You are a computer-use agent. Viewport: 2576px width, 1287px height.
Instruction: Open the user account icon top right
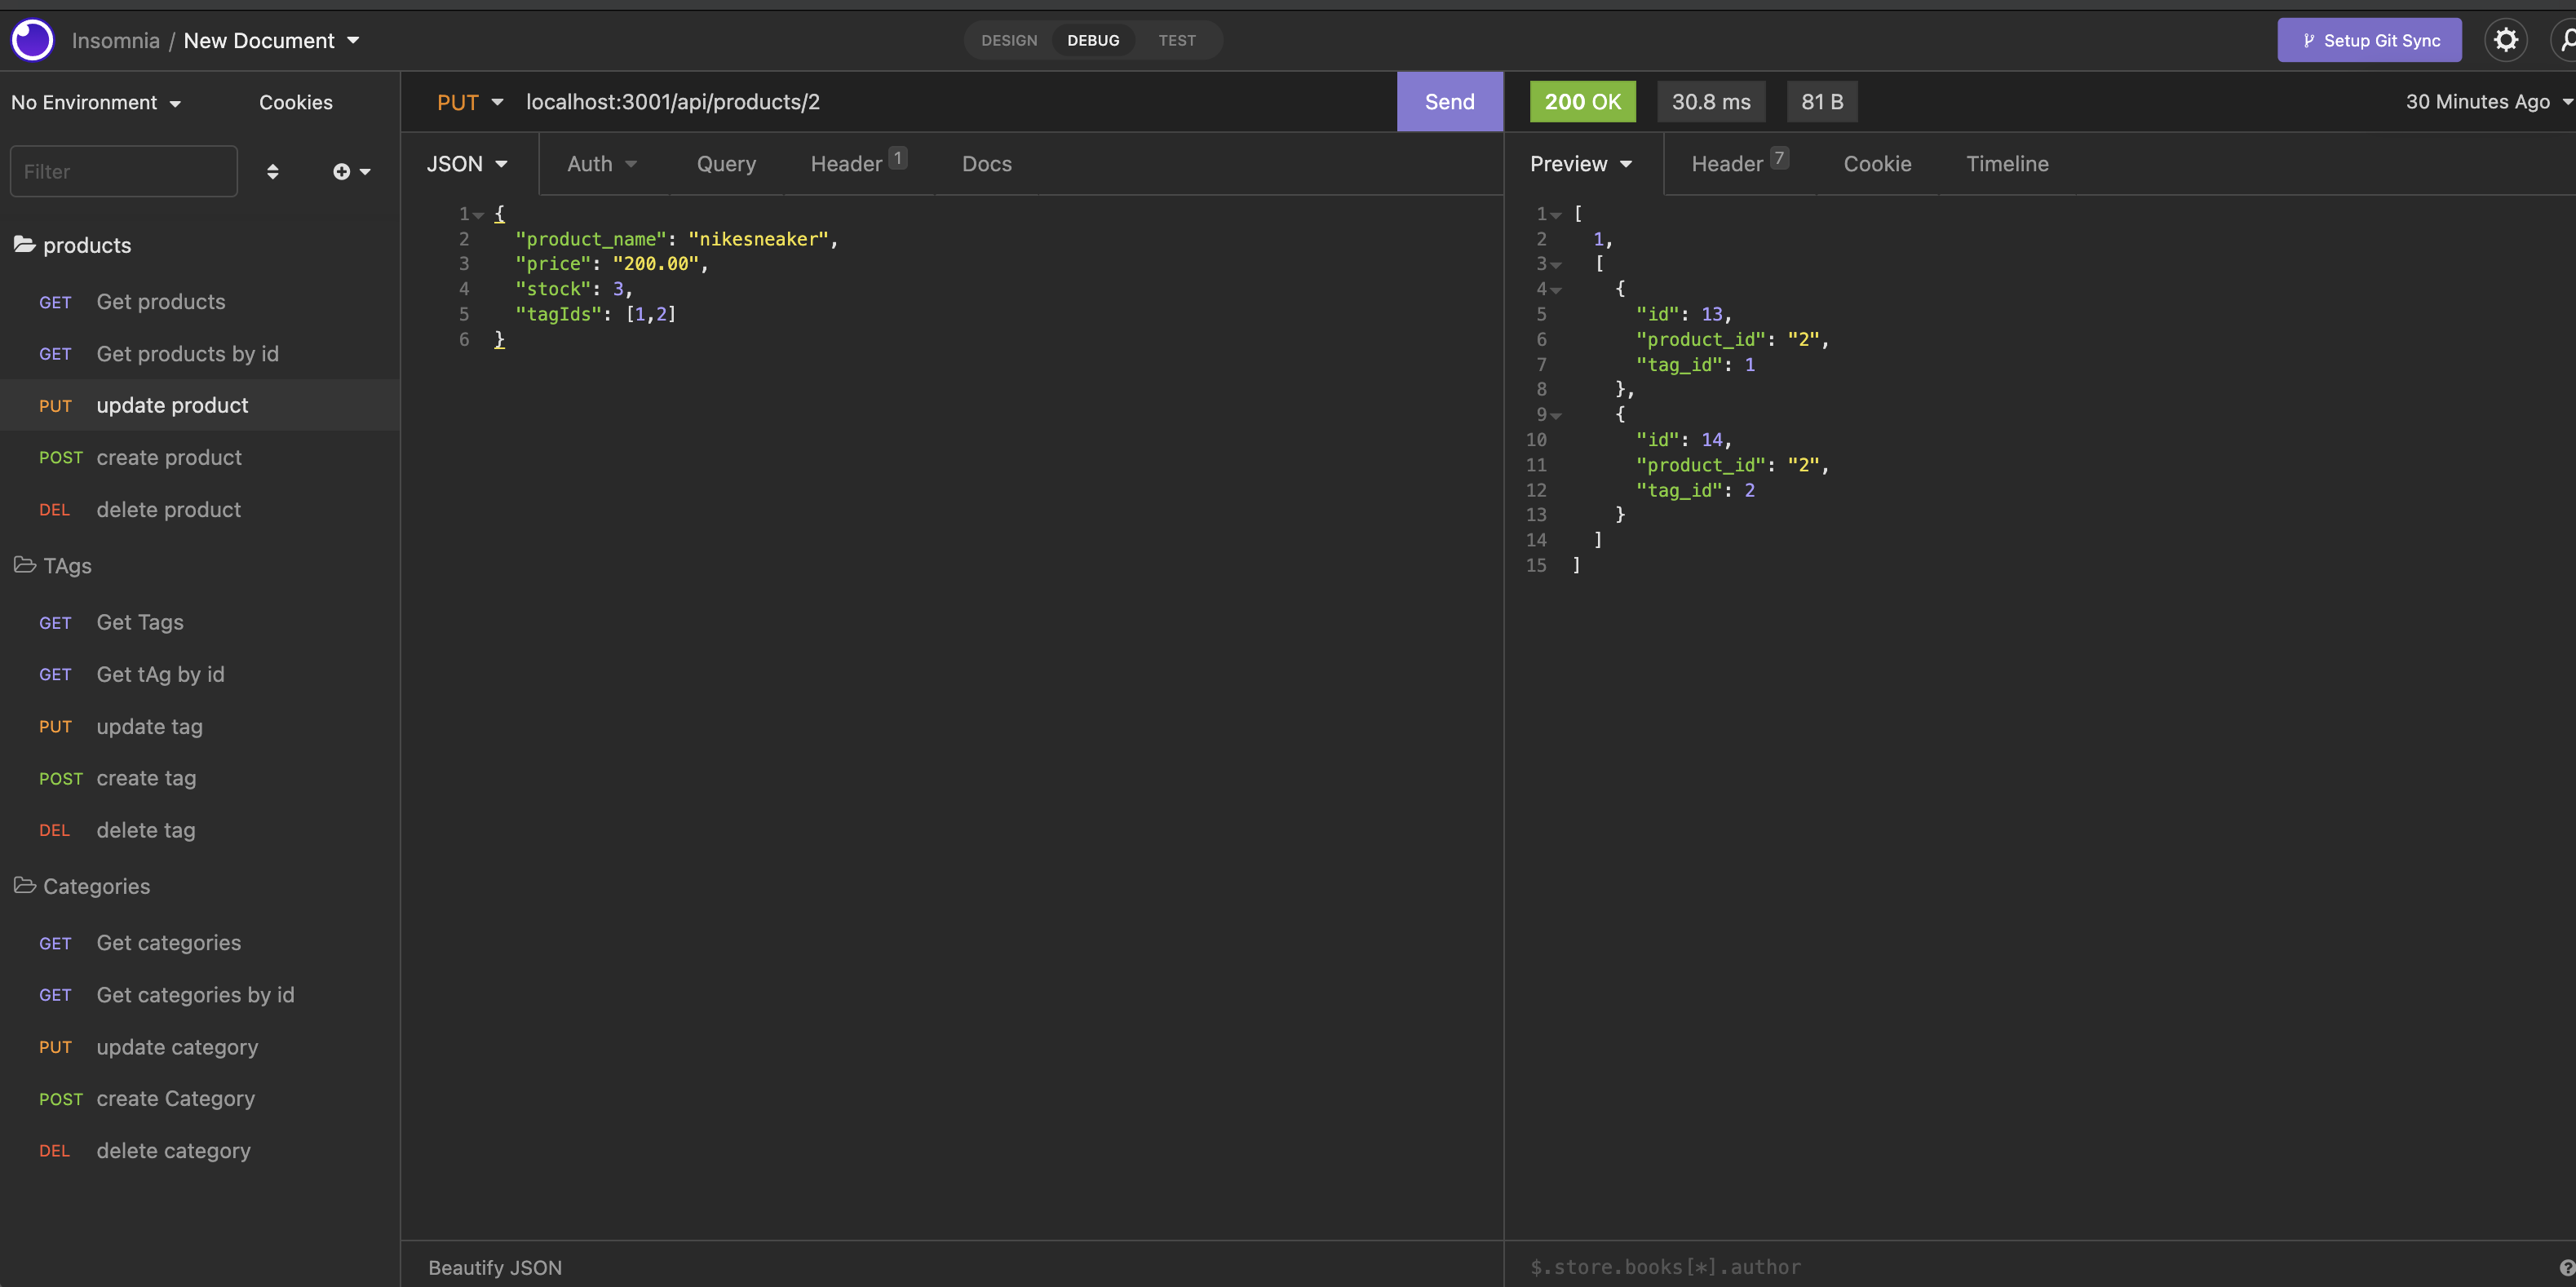(x=2565, y=40)
